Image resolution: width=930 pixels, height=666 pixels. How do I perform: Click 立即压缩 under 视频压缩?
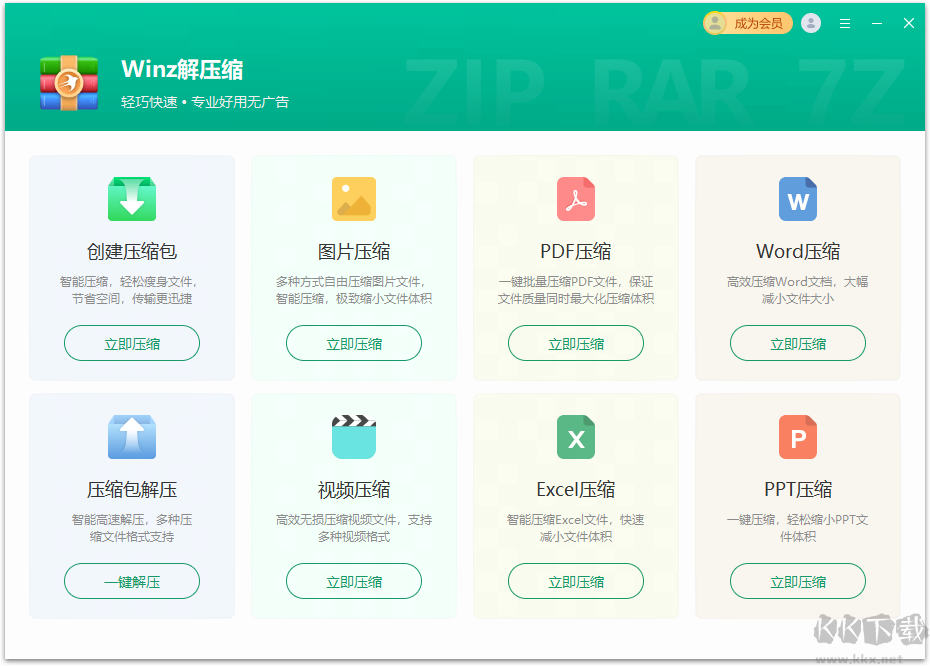pyautogui.click(x=354, y=581)
